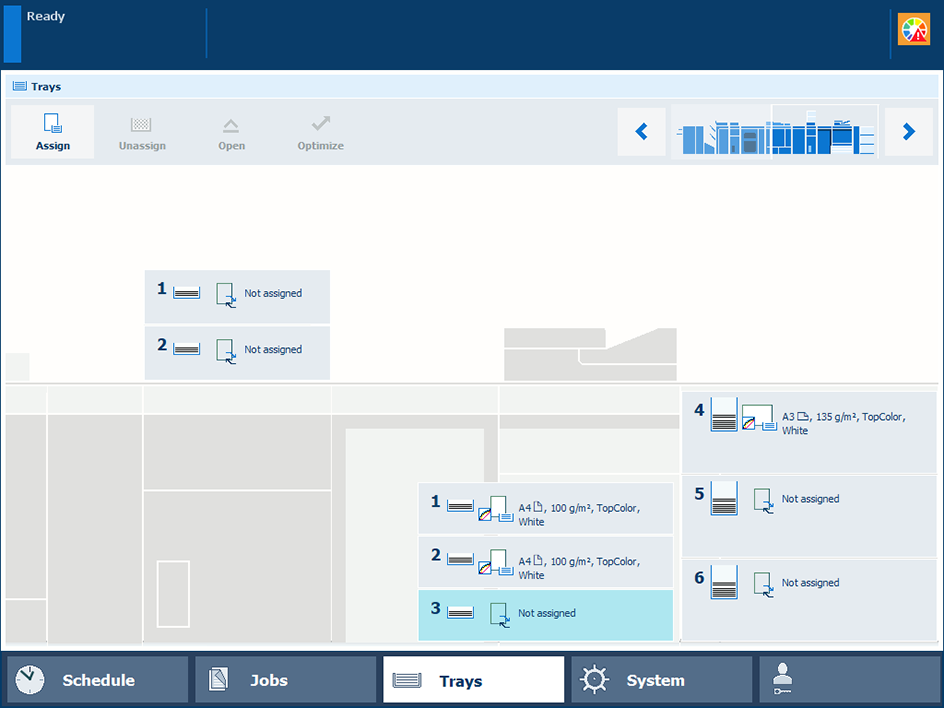Go to previous printer module with left arrow

click(x=641, y=132)
